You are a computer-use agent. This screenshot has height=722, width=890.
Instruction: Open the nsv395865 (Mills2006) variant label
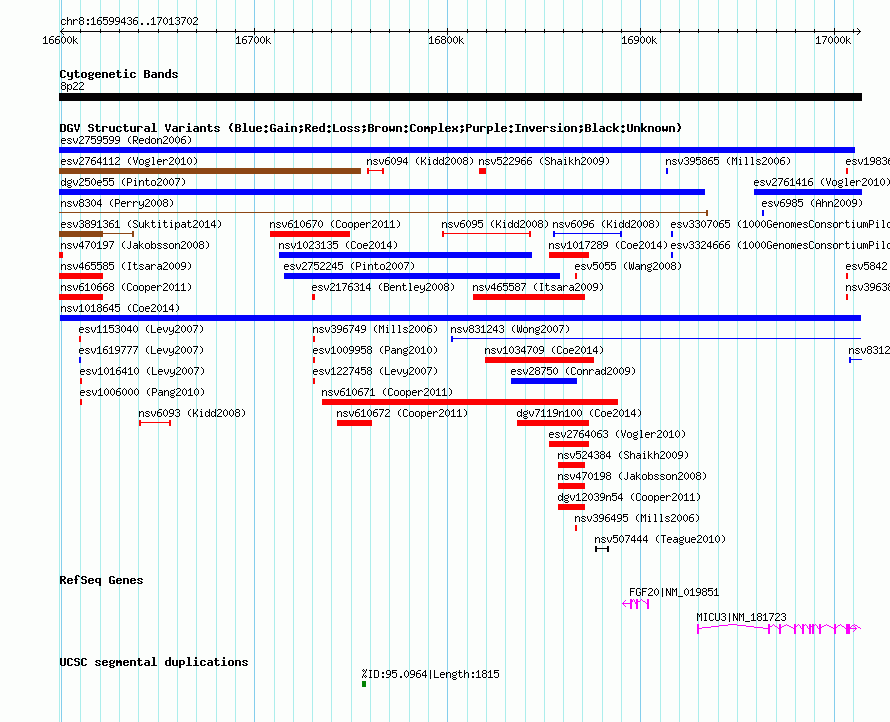pos(728,161)
